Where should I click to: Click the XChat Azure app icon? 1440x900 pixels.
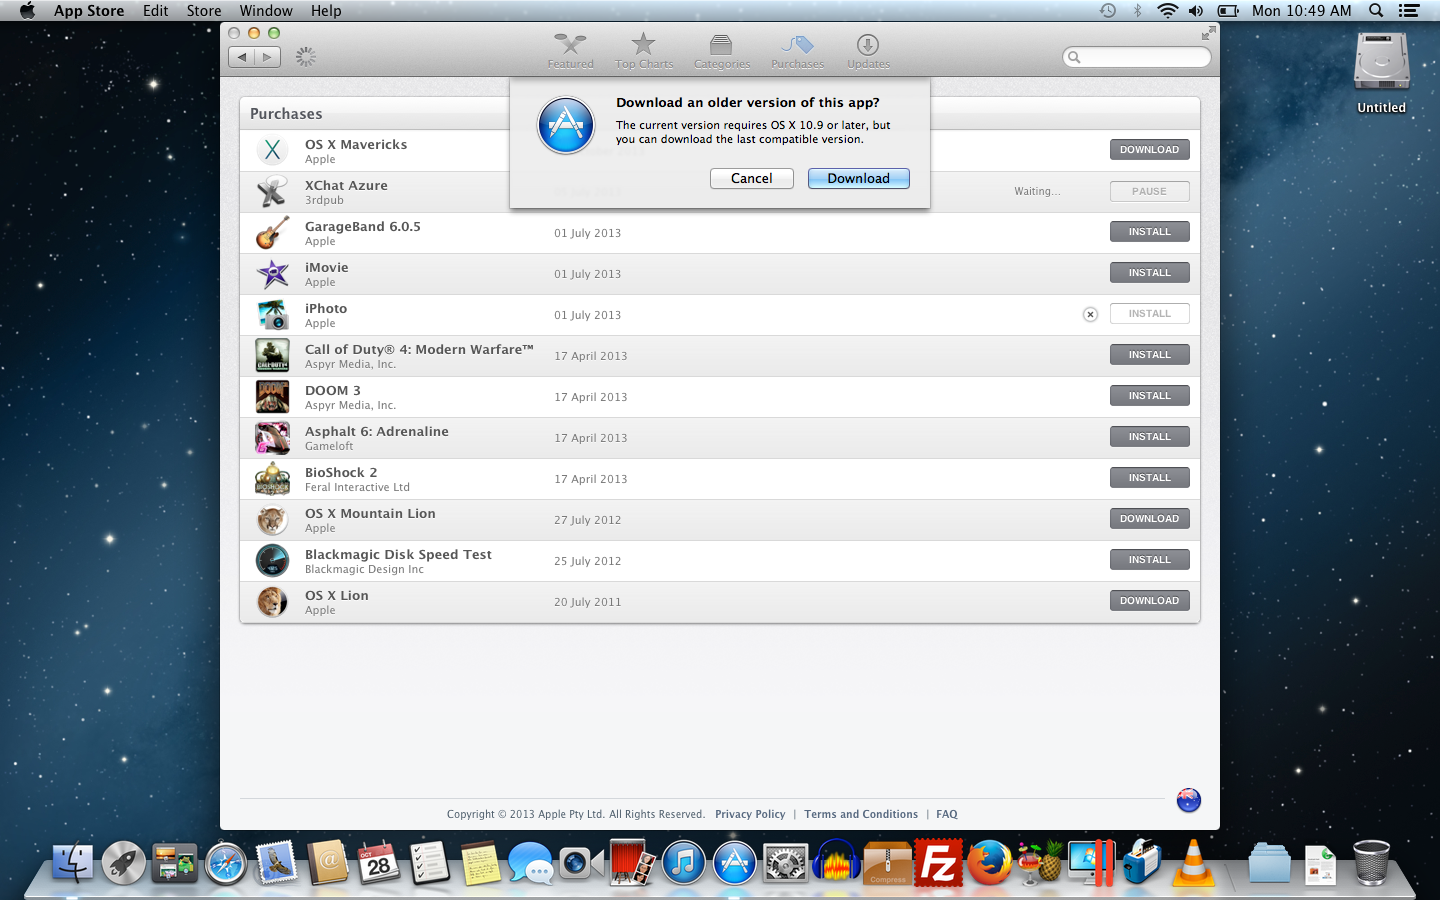272,191
